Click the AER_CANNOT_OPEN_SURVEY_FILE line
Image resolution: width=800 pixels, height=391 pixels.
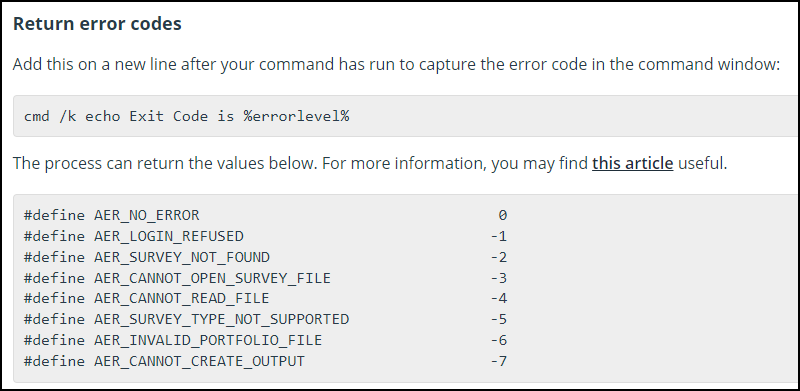265,278
